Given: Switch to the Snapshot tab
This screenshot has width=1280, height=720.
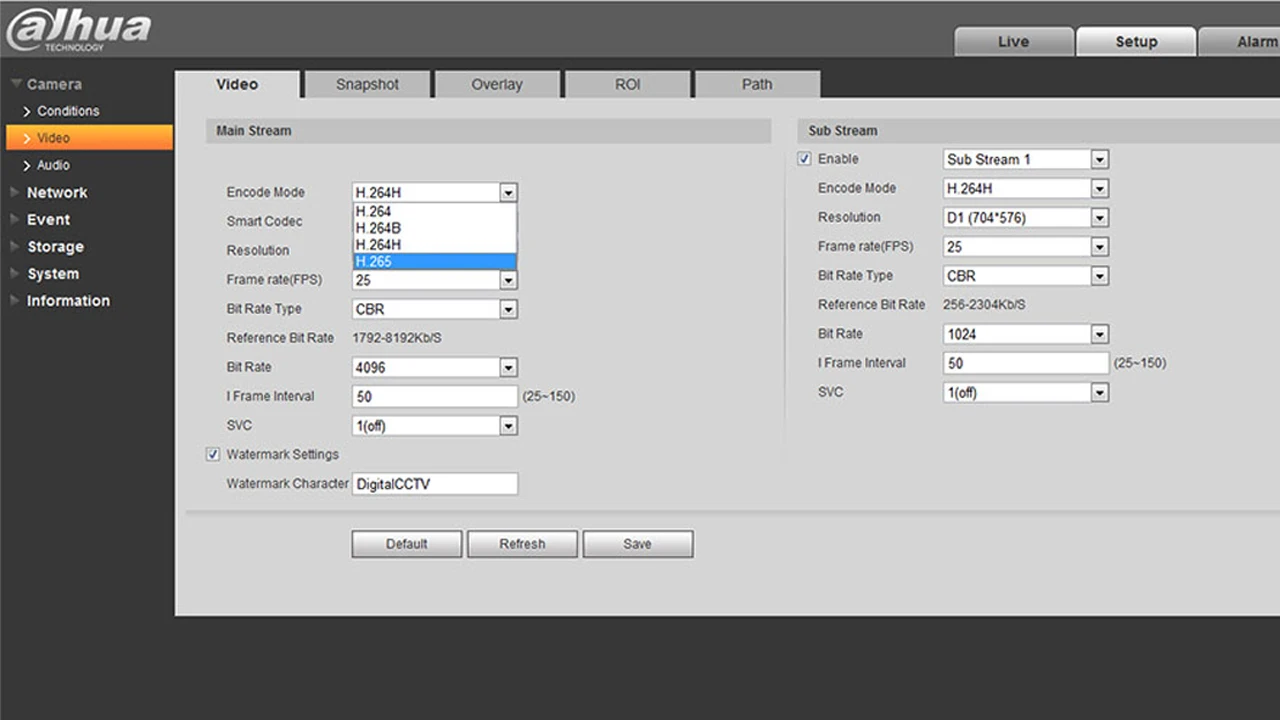Looking at the screenshot, I should click(x=367, y=84).
